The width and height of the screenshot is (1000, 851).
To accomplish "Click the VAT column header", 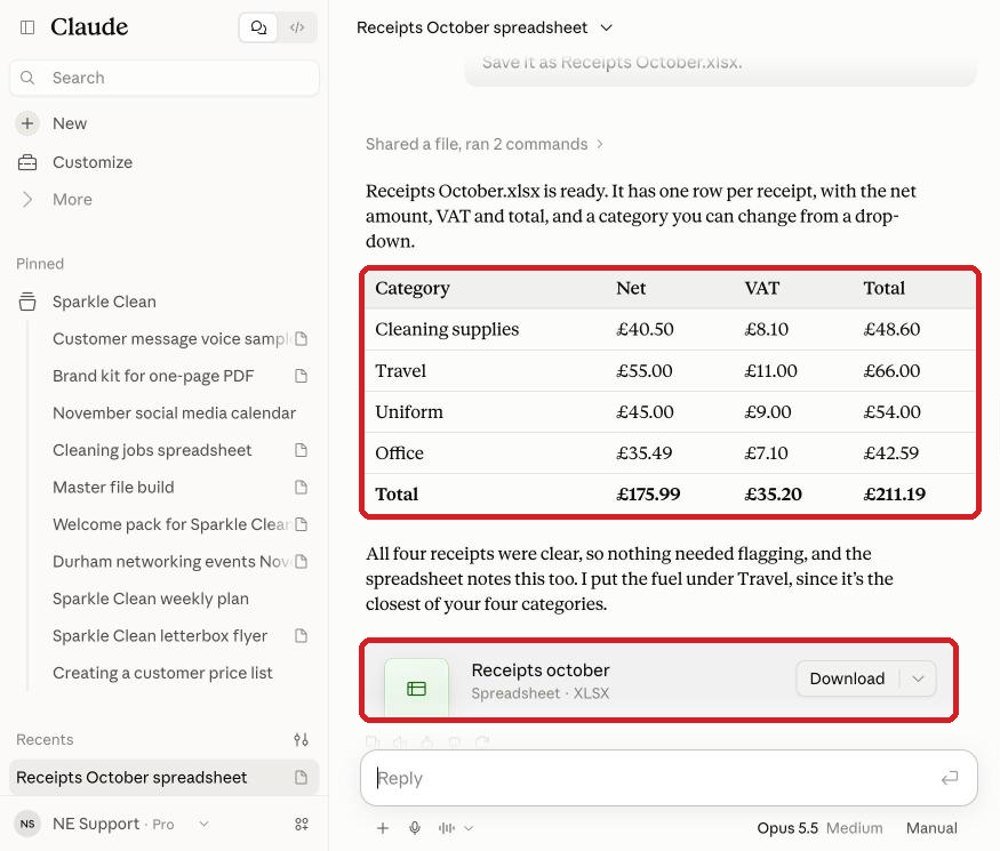I will (x=761, y=288).
